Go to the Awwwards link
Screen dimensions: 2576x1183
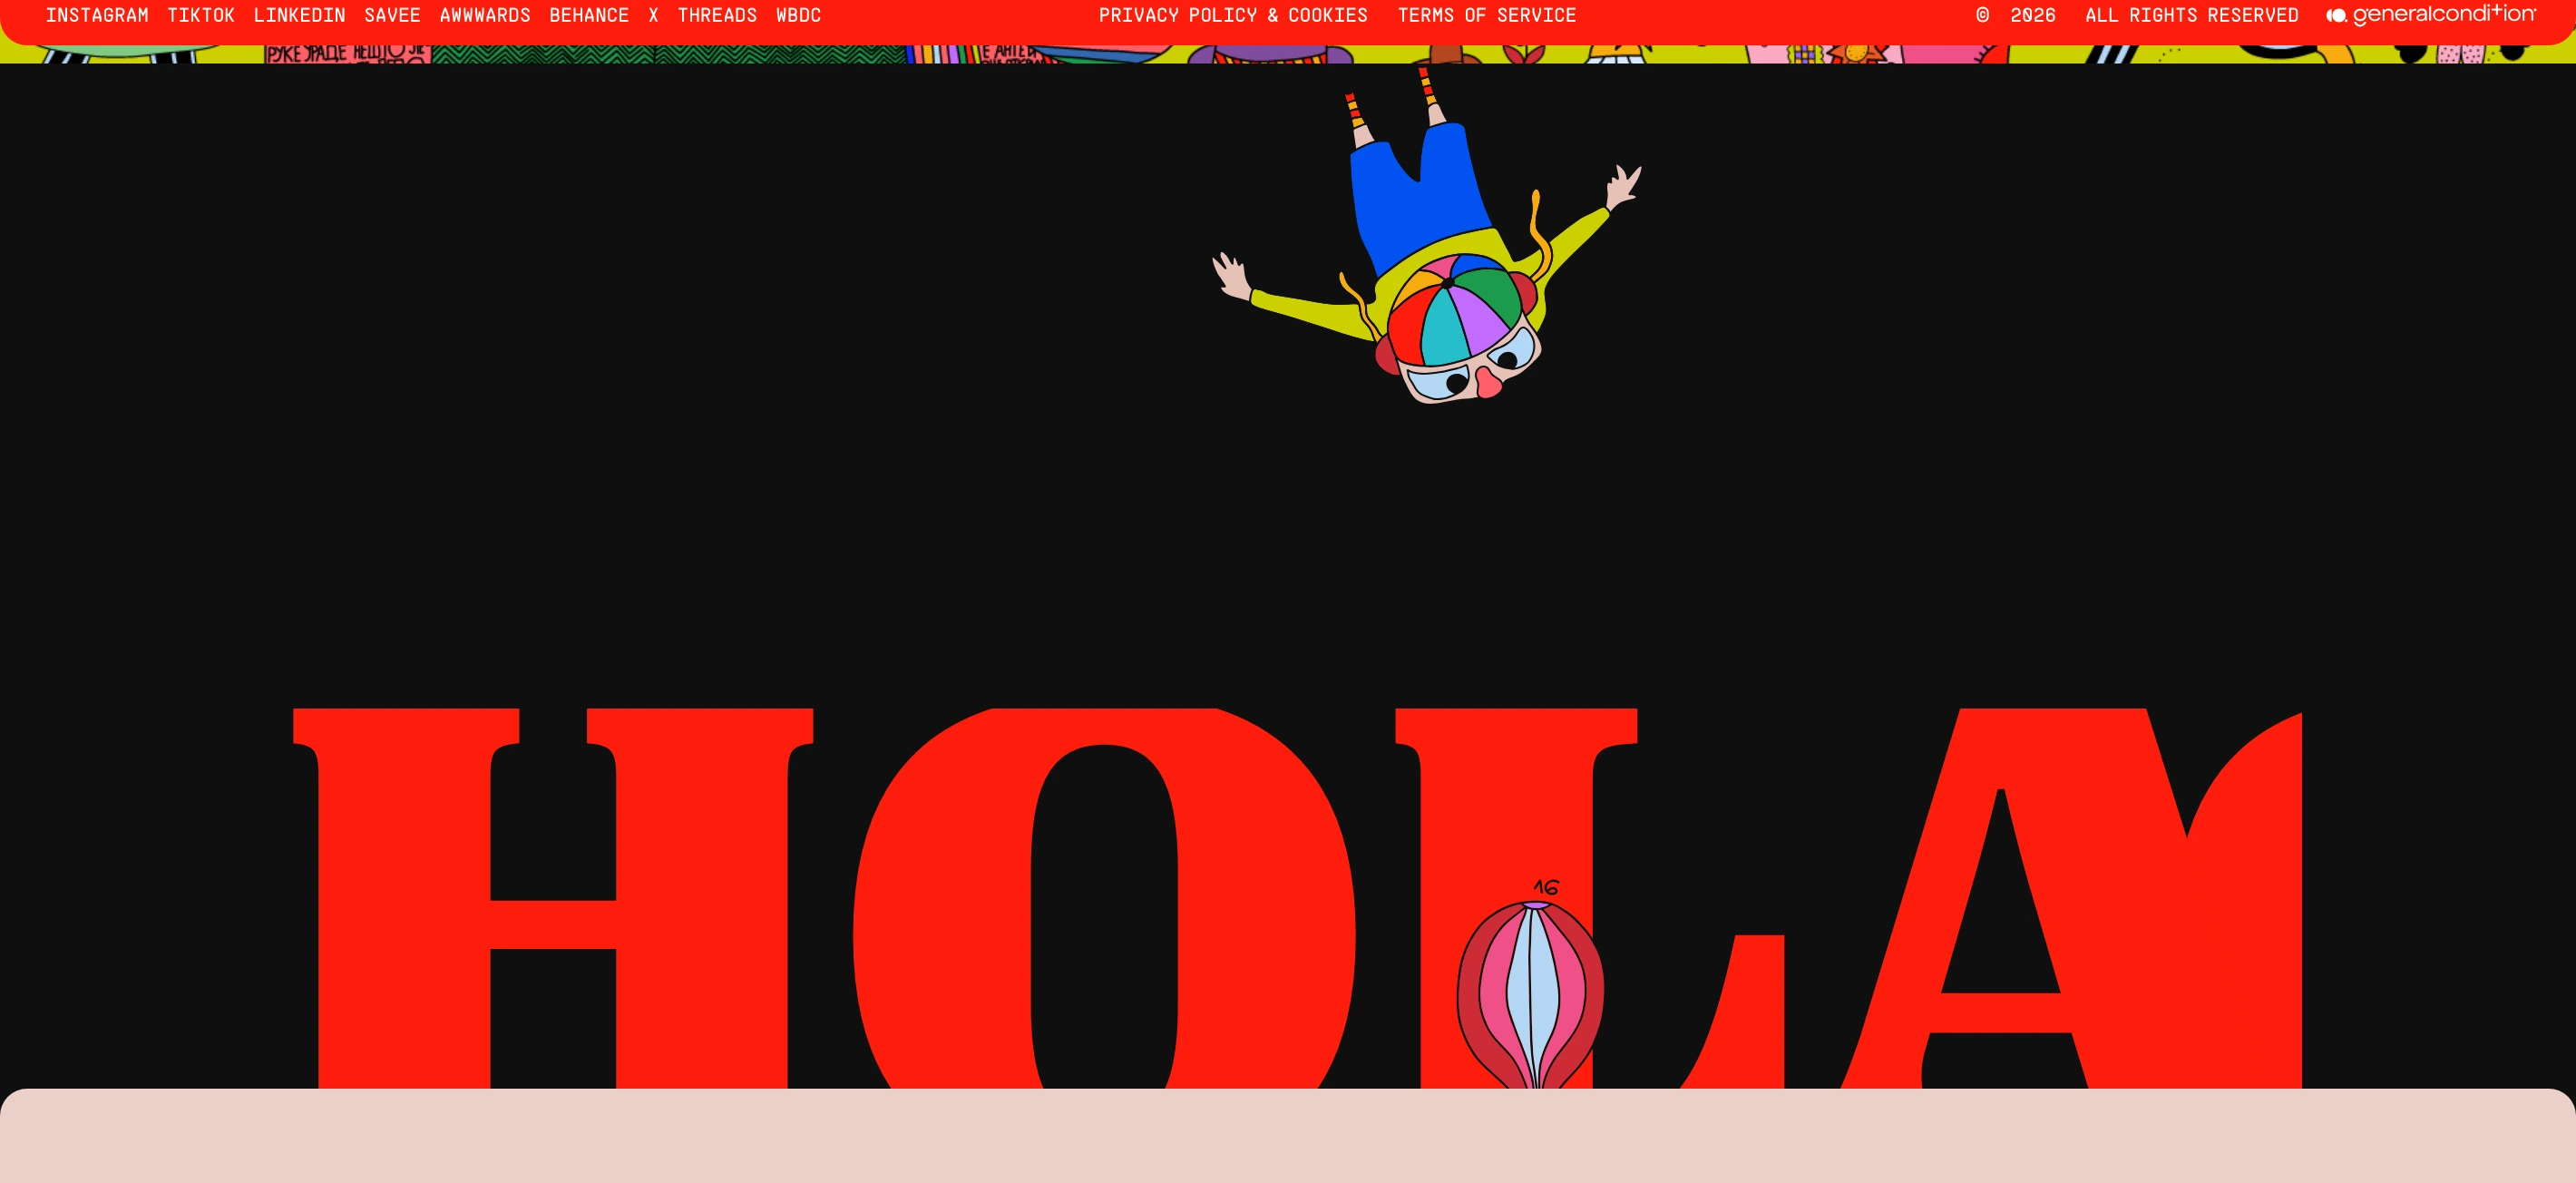485,15
